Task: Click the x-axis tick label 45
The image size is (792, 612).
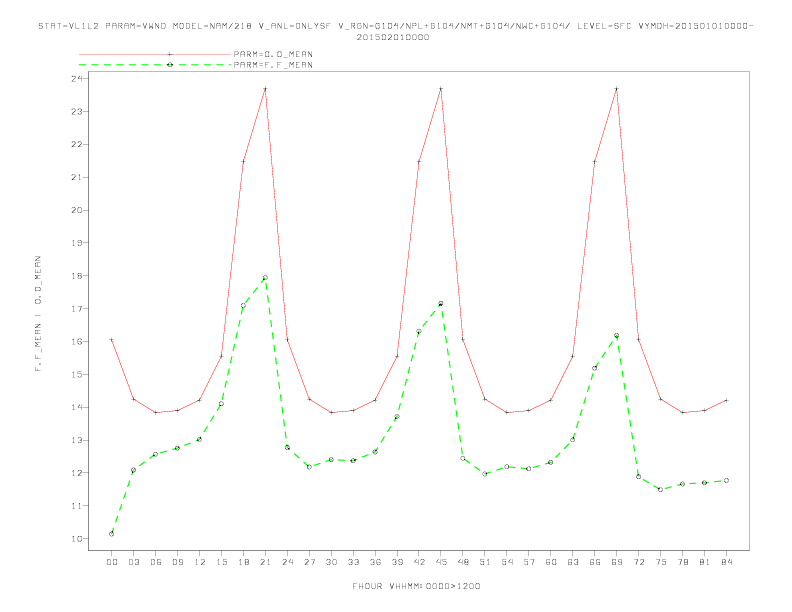Action: pyautogui.click(x=441, y=562)
